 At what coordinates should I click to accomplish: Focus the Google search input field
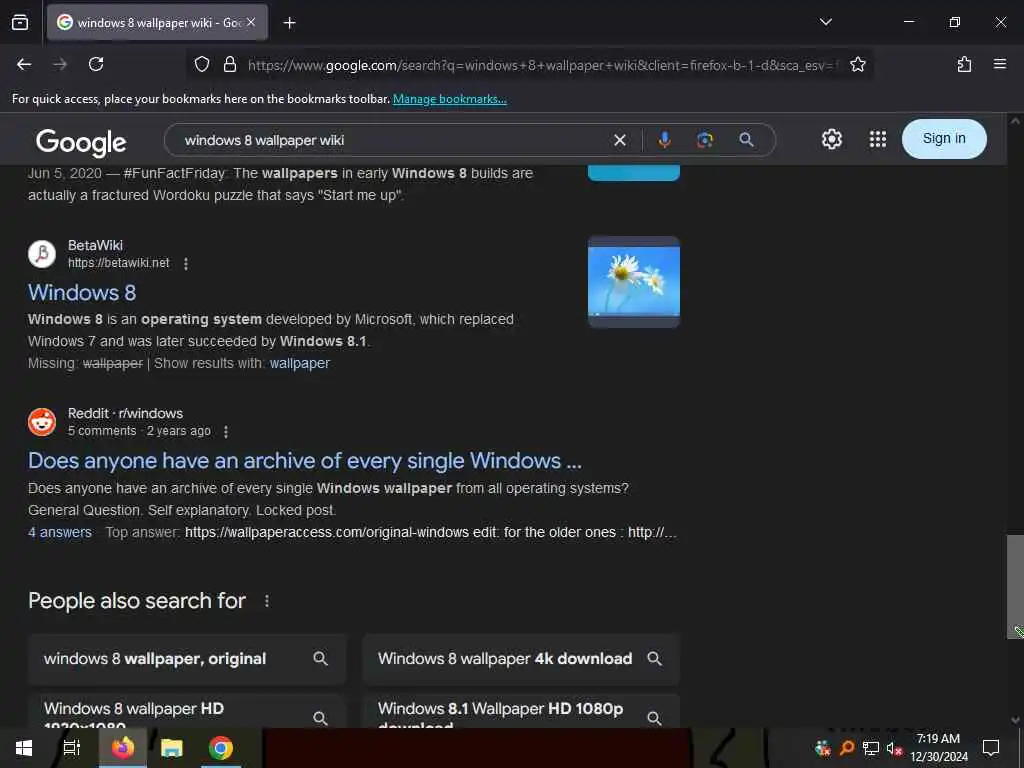(x=392, y=140)
